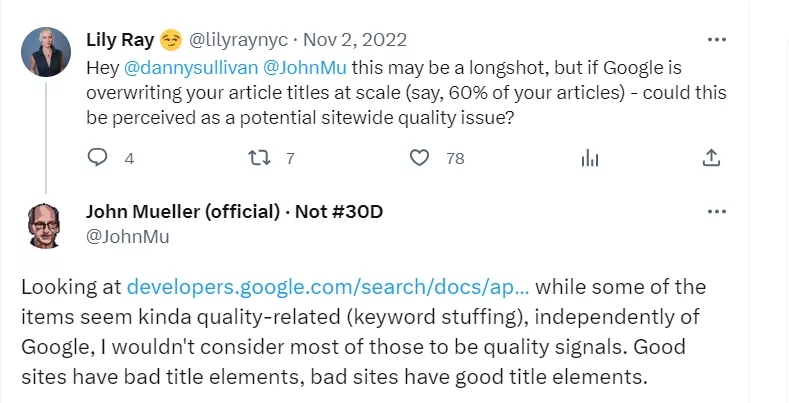Screen dimensions: 789x403
Task: Click the share upload icon on tweet
Action: coord(711,157)
